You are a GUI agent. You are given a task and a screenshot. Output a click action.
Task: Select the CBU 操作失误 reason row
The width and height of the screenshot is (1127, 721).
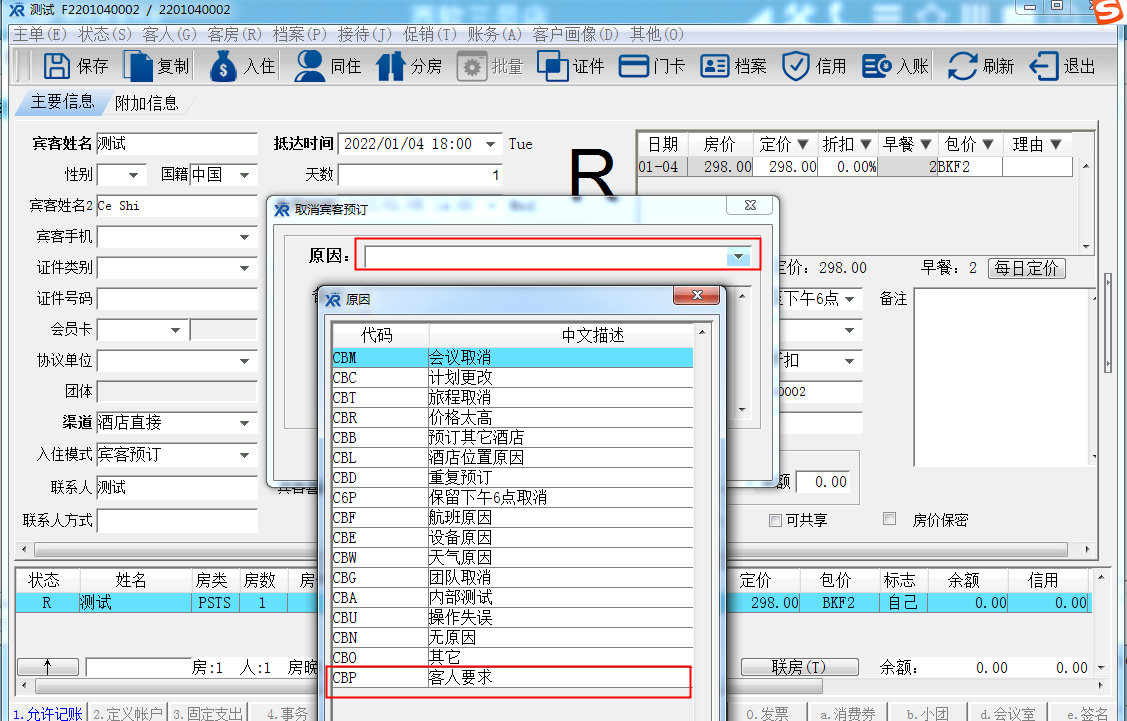pyautogui.click(x=512, y=617)
